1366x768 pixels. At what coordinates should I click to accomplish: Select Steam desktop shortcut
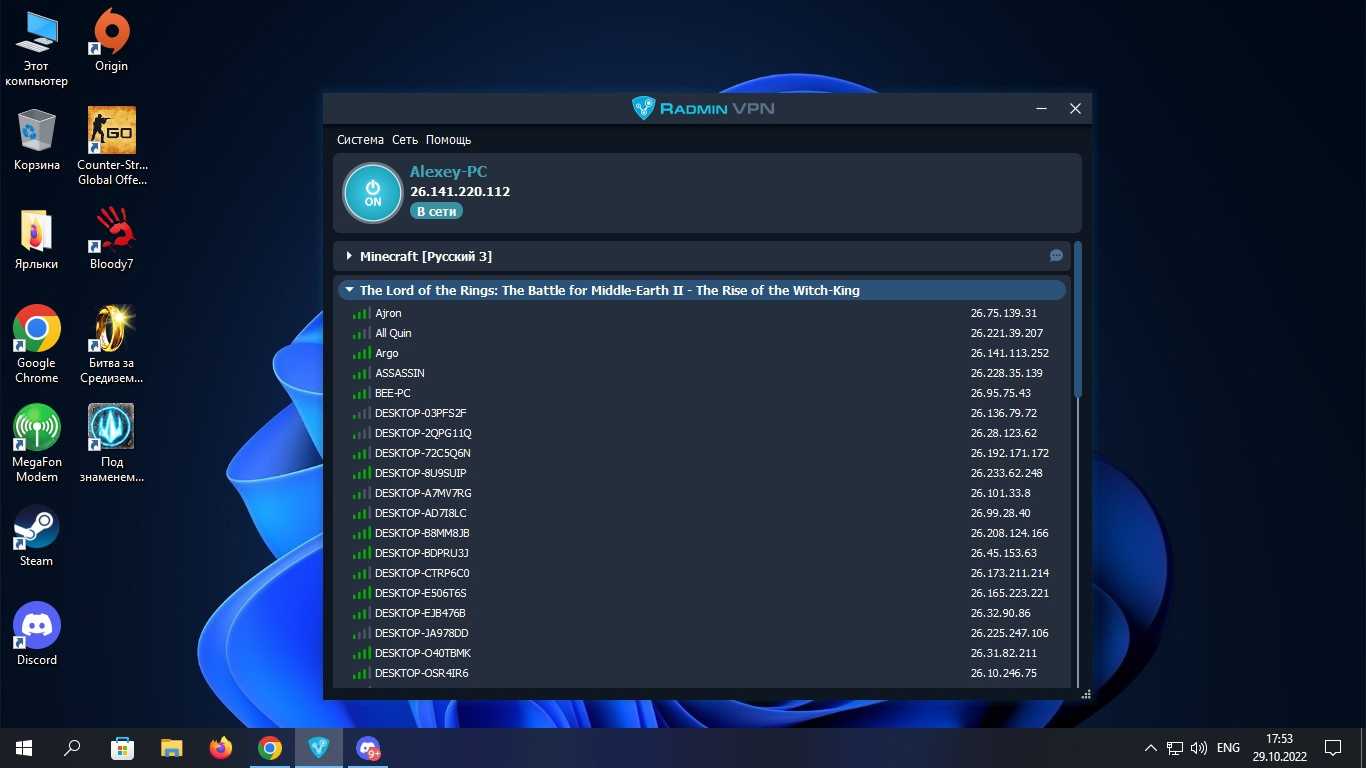click(37, 537)
